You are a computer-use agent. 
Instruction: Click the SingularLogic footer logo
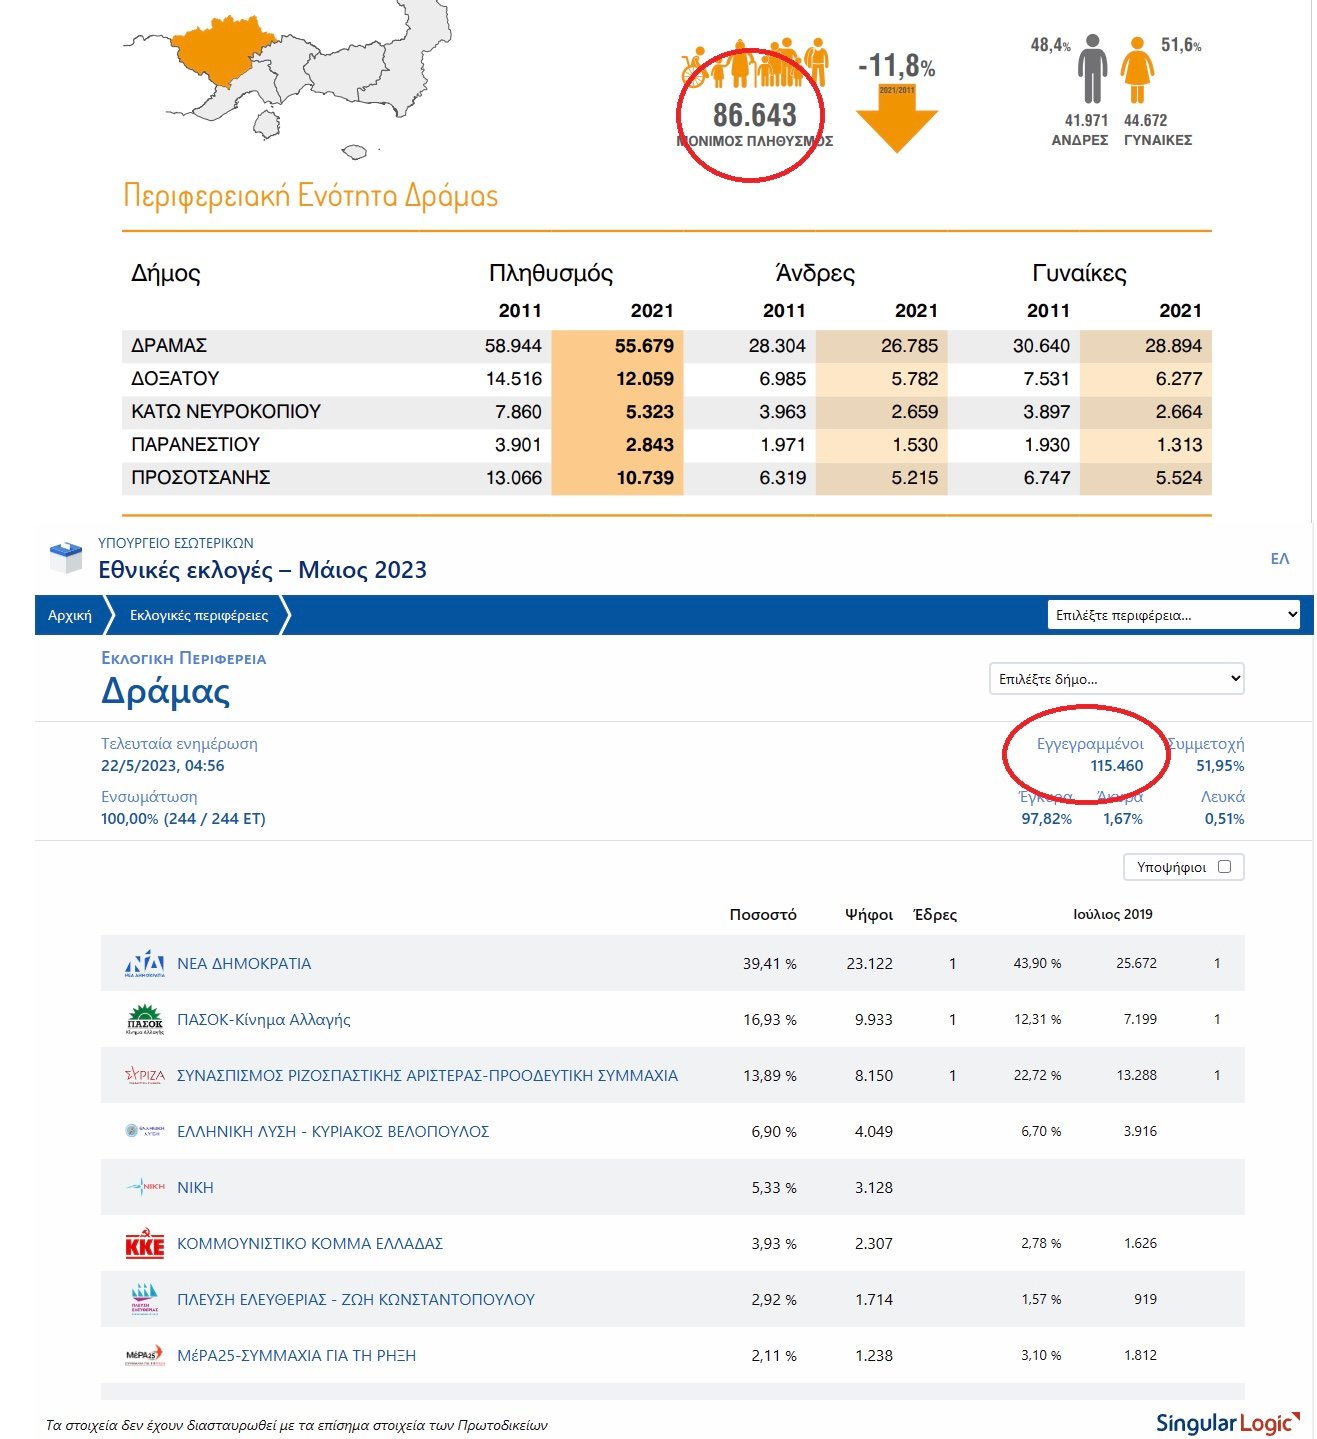[x=1228, y=1423]
